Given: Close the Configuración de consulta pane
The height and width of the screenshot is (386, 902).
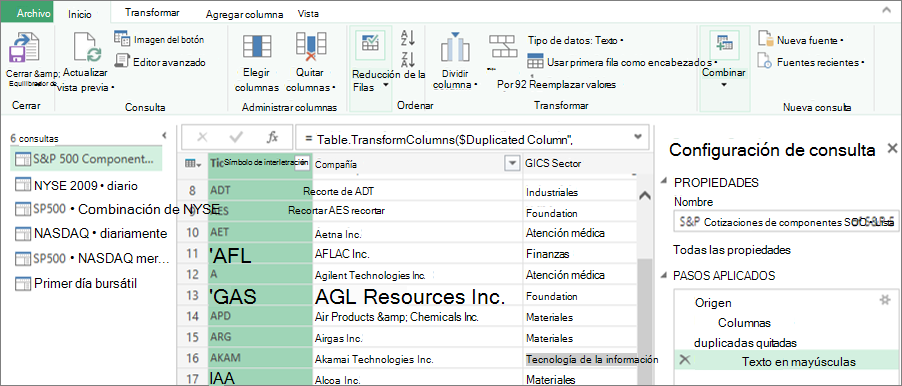Looking at the screenshot, I should pyautogui.click(x=892, y=148).
